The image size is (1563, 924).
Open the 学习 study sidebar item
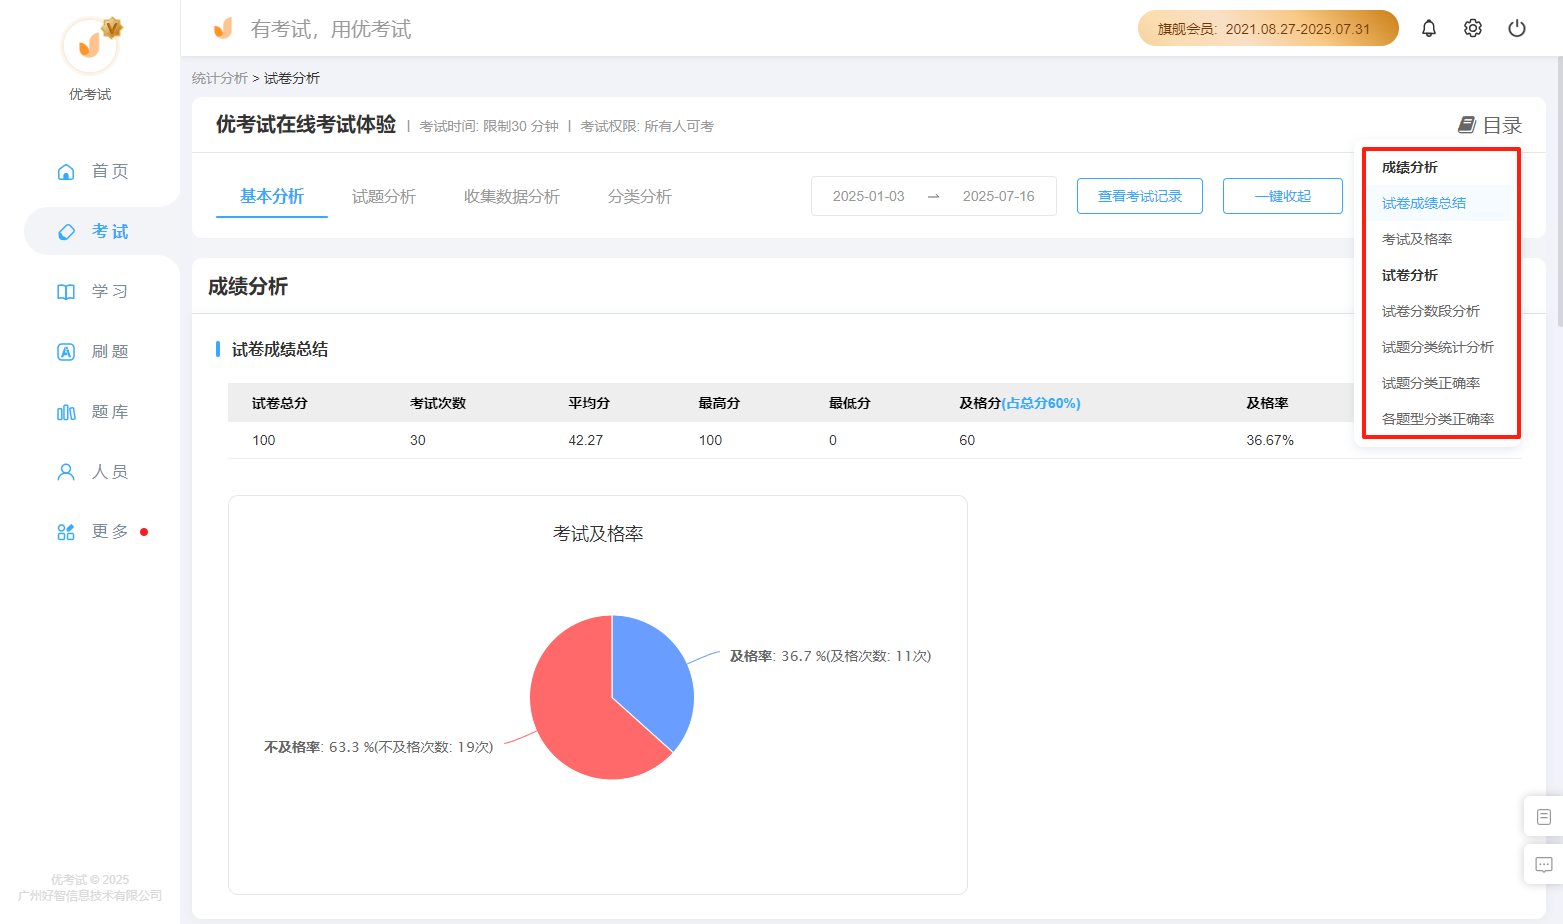(92, 291)
